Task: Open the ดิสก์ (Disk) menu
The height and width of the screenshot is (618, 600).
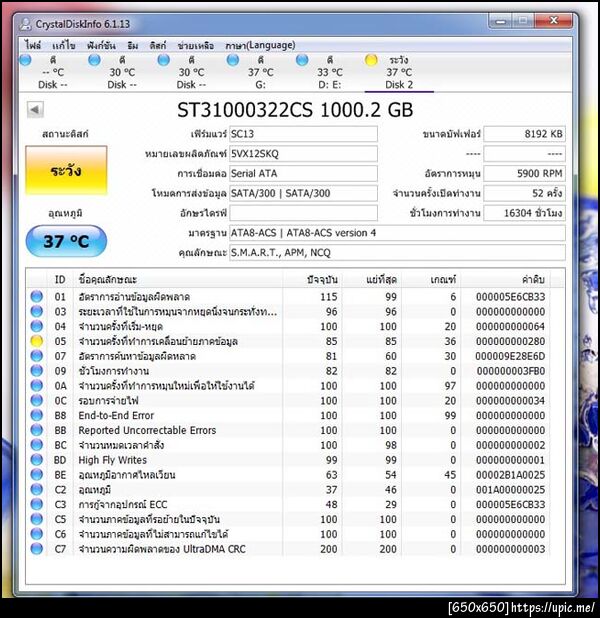Action: point(158,45)
